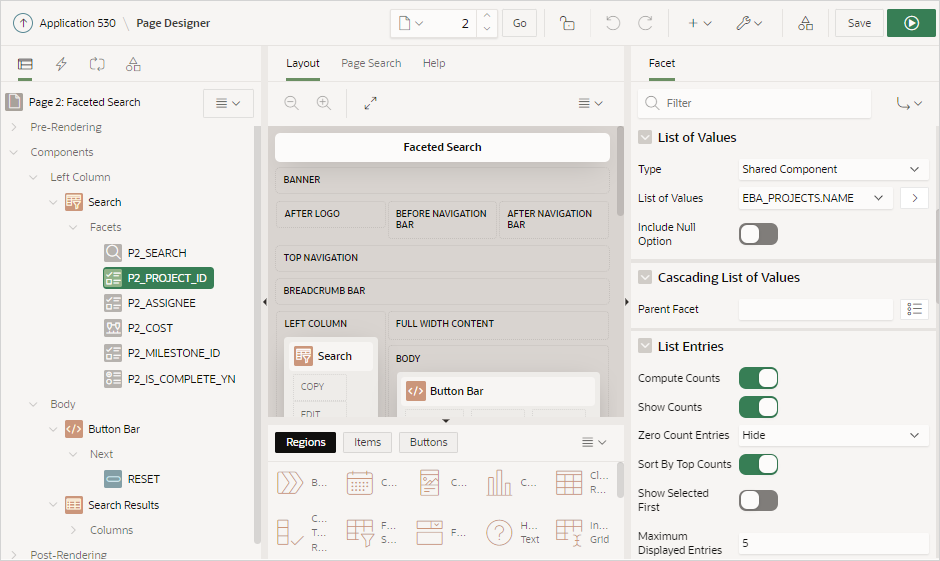940x561 pixels.
Task: Select the Help Text region icon
Action: [x=499, y=532]
